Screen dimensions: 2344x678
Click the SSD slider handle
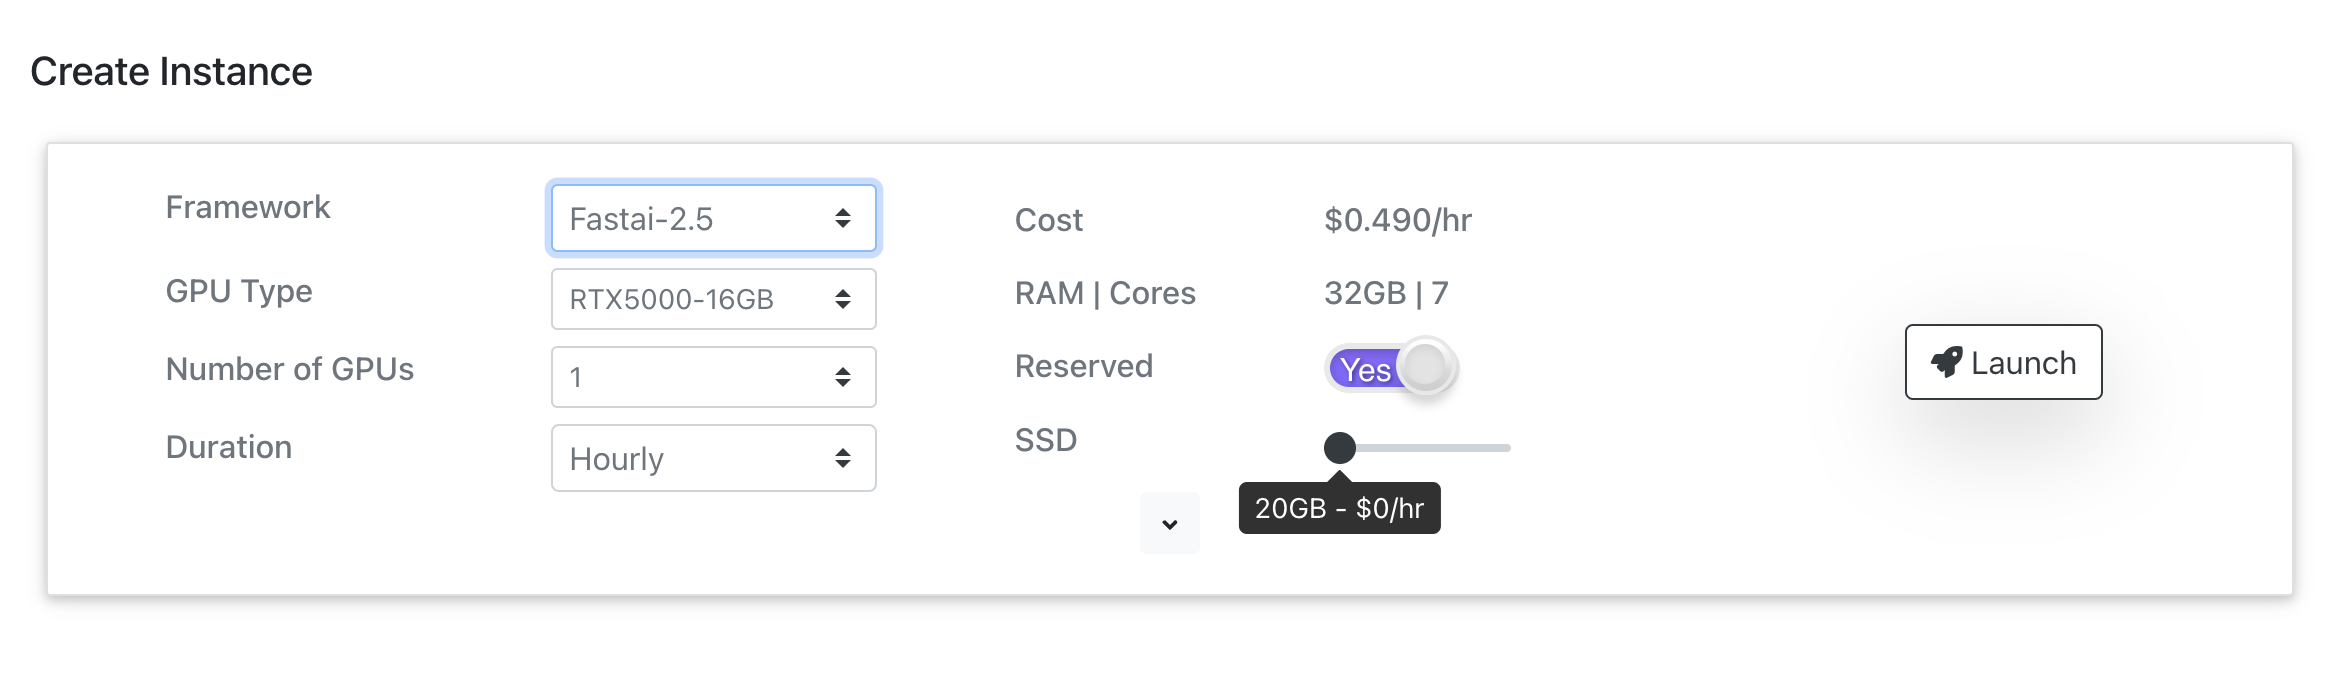pos(1340,447)
